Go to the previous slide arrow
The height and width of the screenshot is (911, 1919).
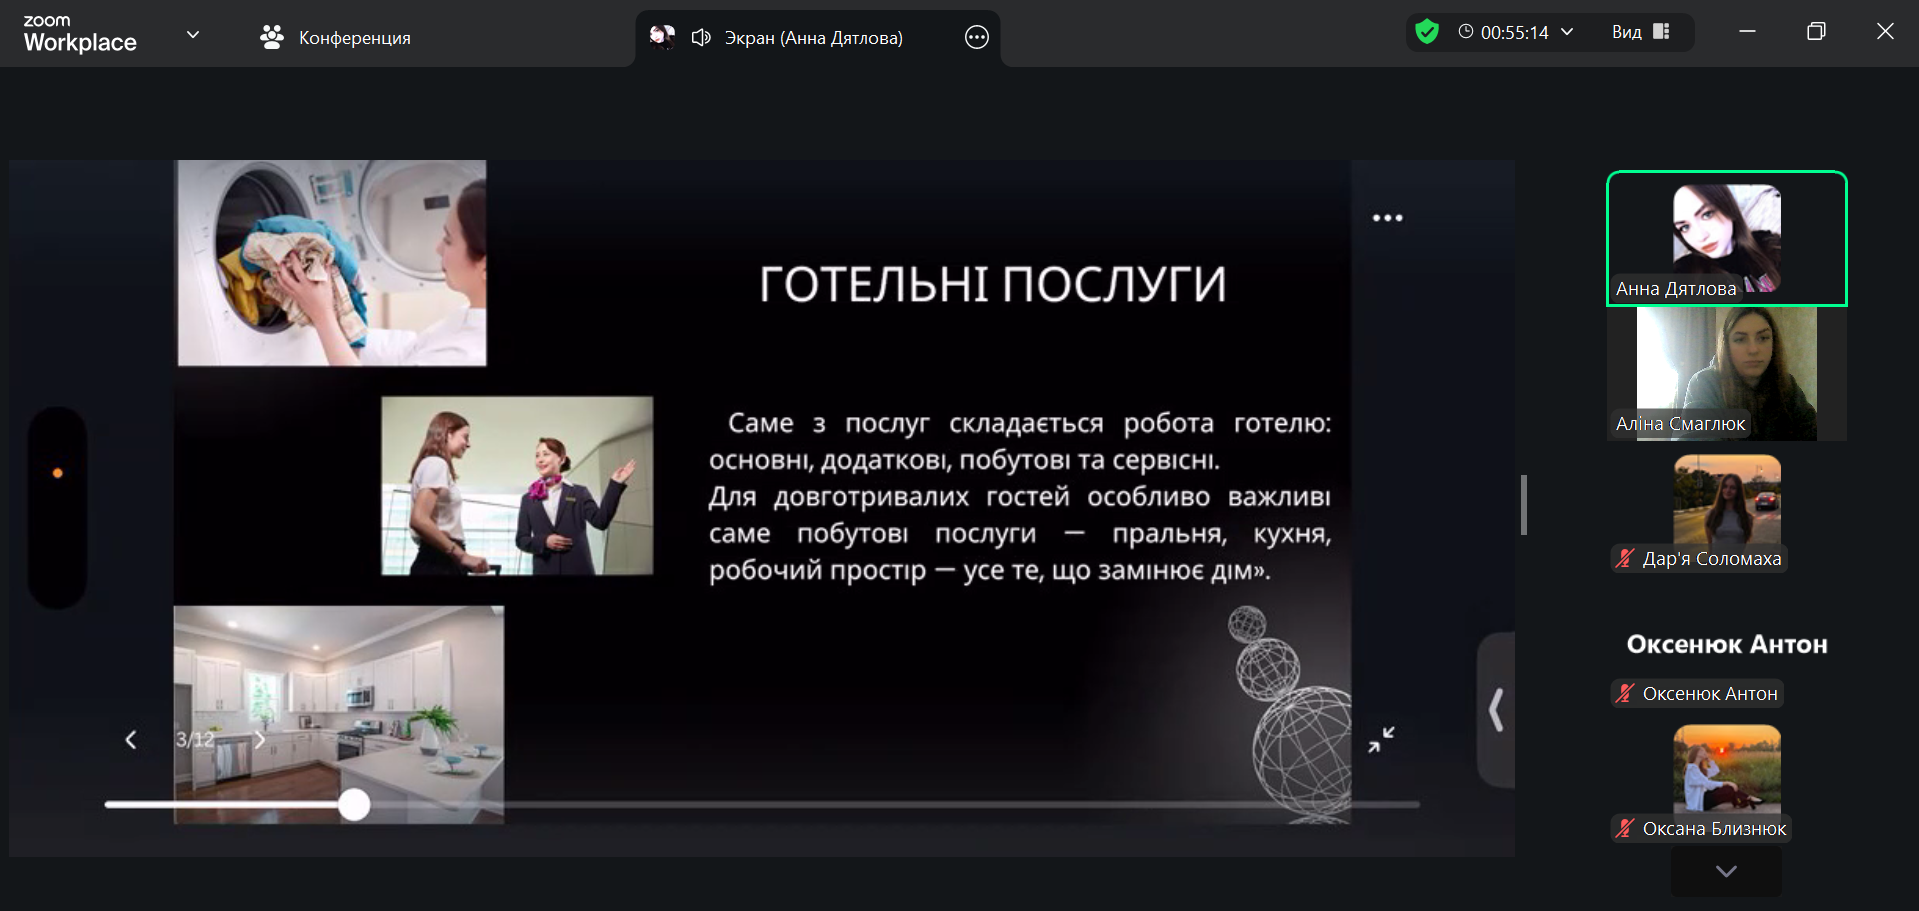131,740
